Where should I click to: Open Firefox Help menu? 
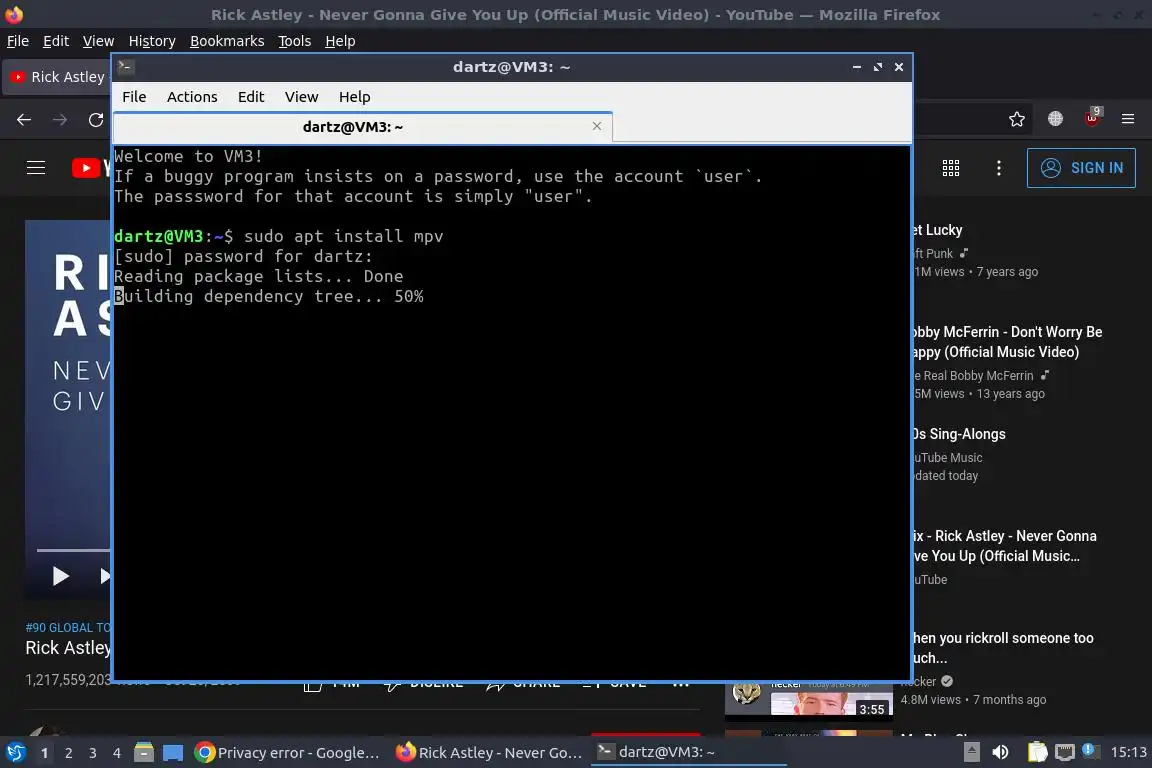pyautogui.click(x=340, y=41)
